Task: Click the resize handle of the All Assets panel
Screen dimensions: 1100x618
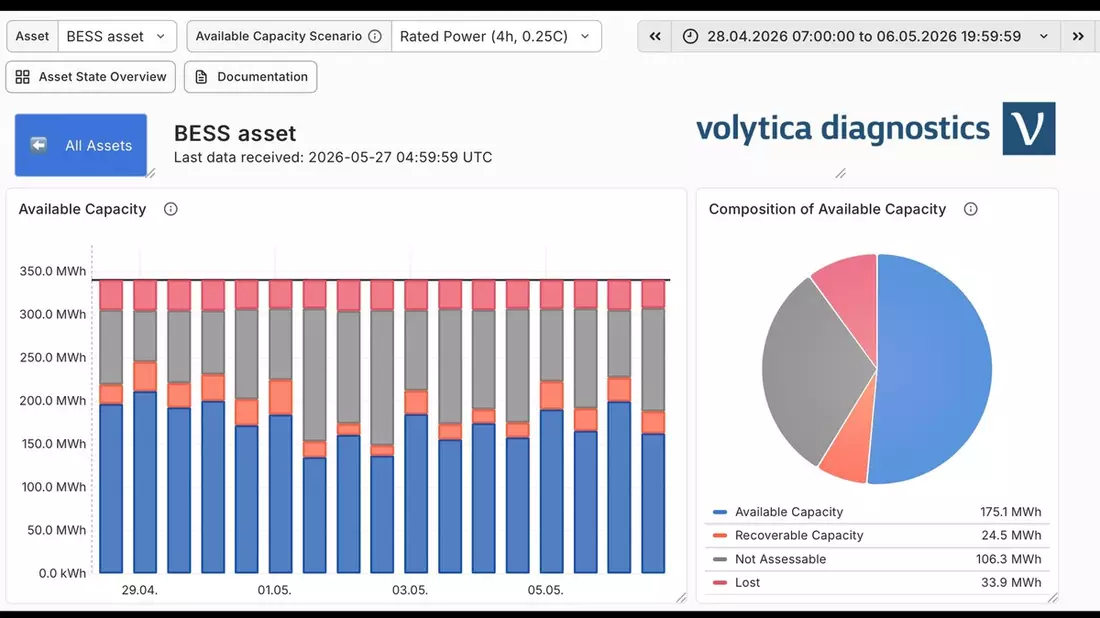Action: point(150,173)
